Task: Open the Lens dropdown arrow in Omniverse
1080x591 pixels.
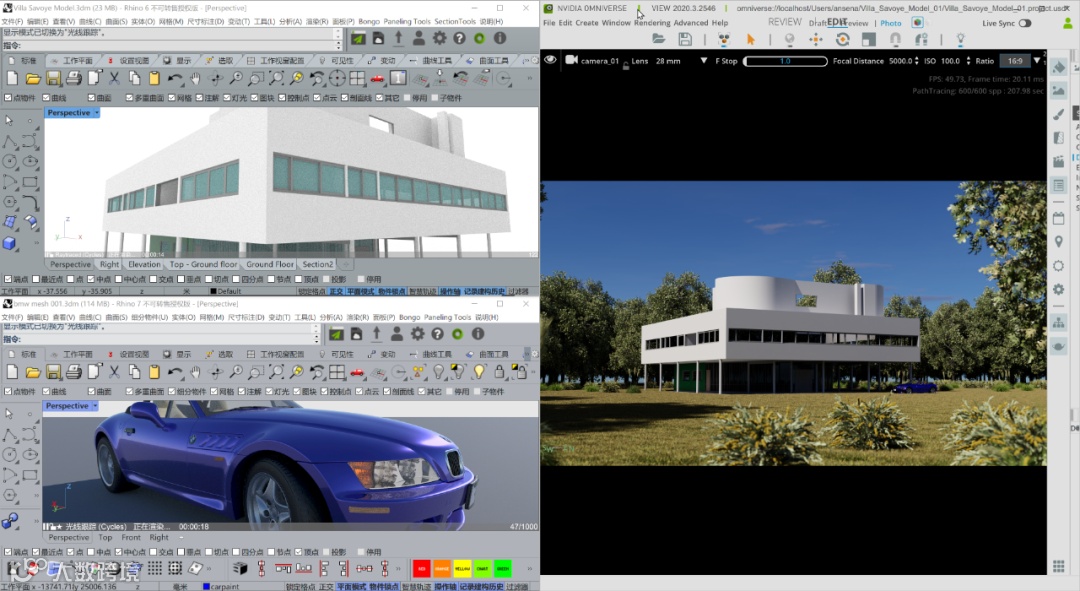Action: [x=703, y=61]
